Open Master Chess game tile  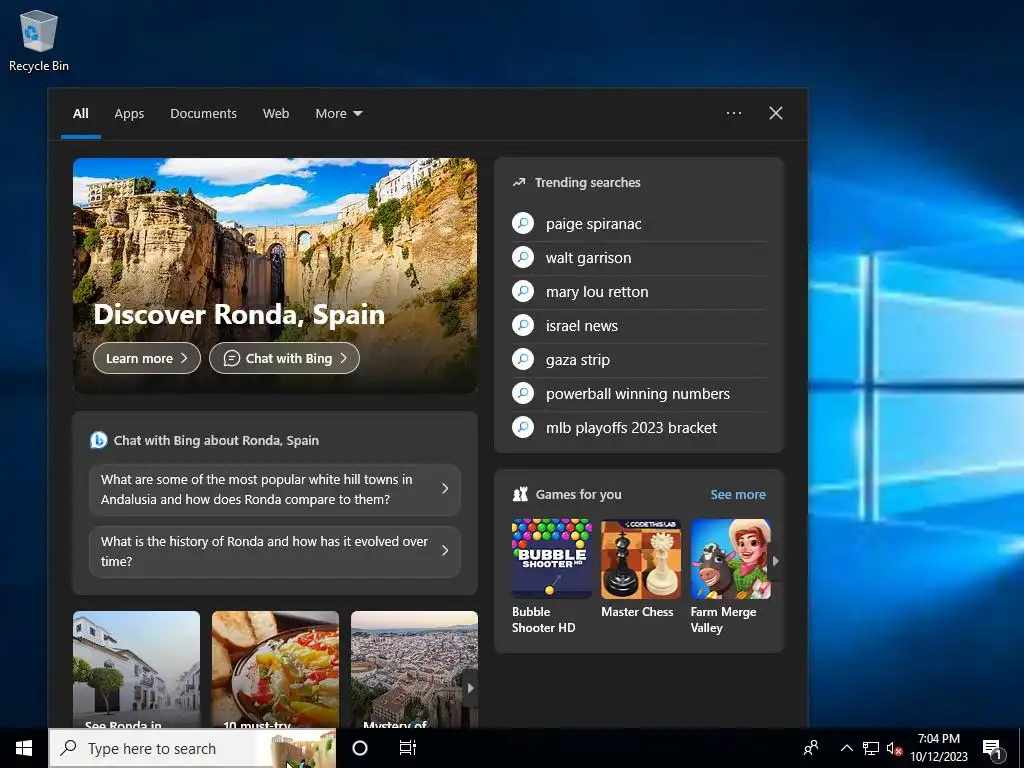click(641, 559)
